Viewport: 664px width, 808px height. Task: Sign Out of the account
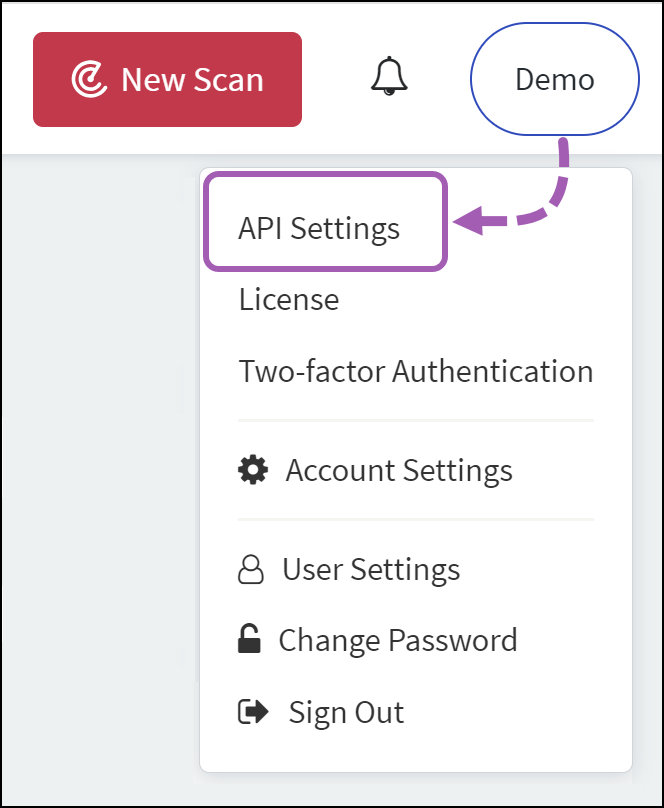click(346, 713)
